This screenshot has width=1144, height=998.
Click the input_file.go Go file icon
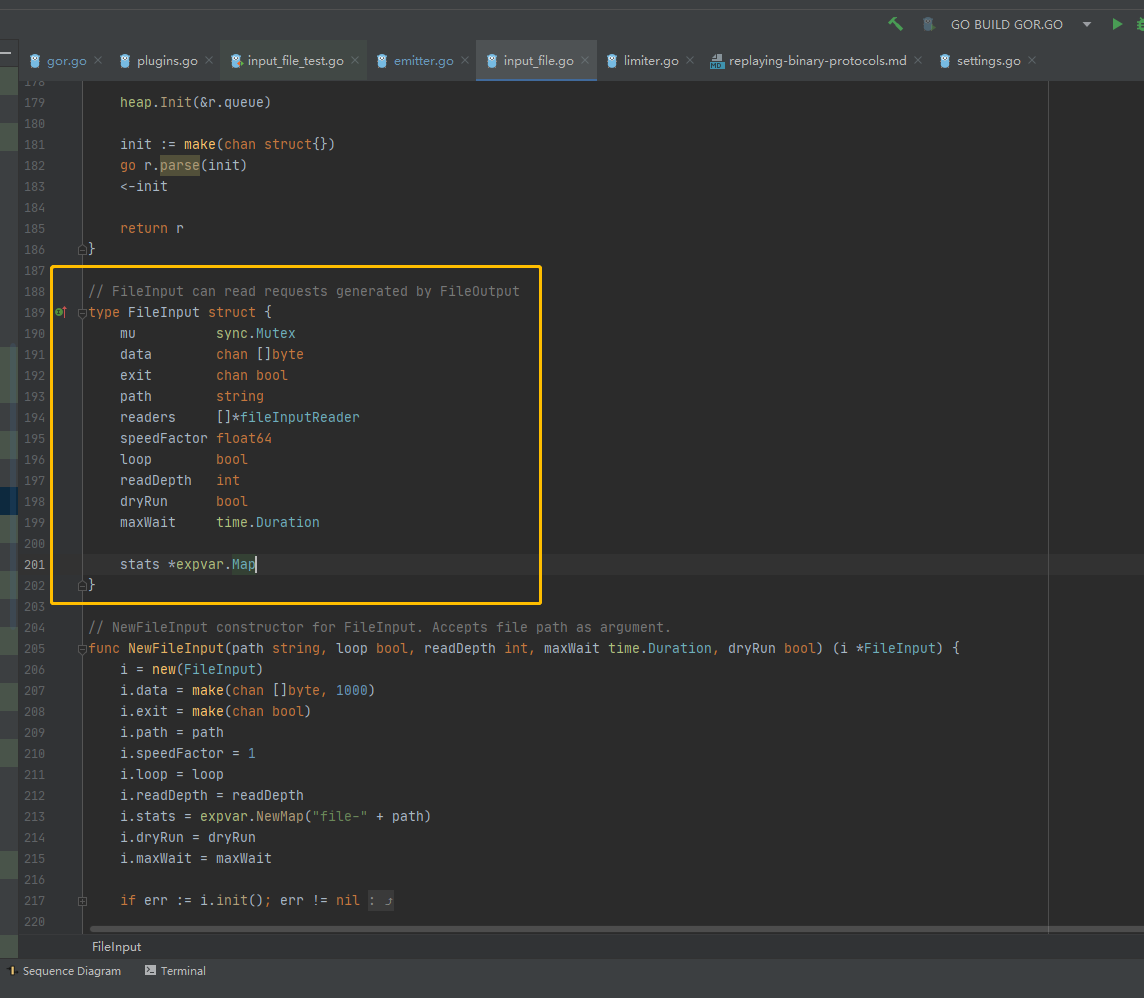point(491,61)
